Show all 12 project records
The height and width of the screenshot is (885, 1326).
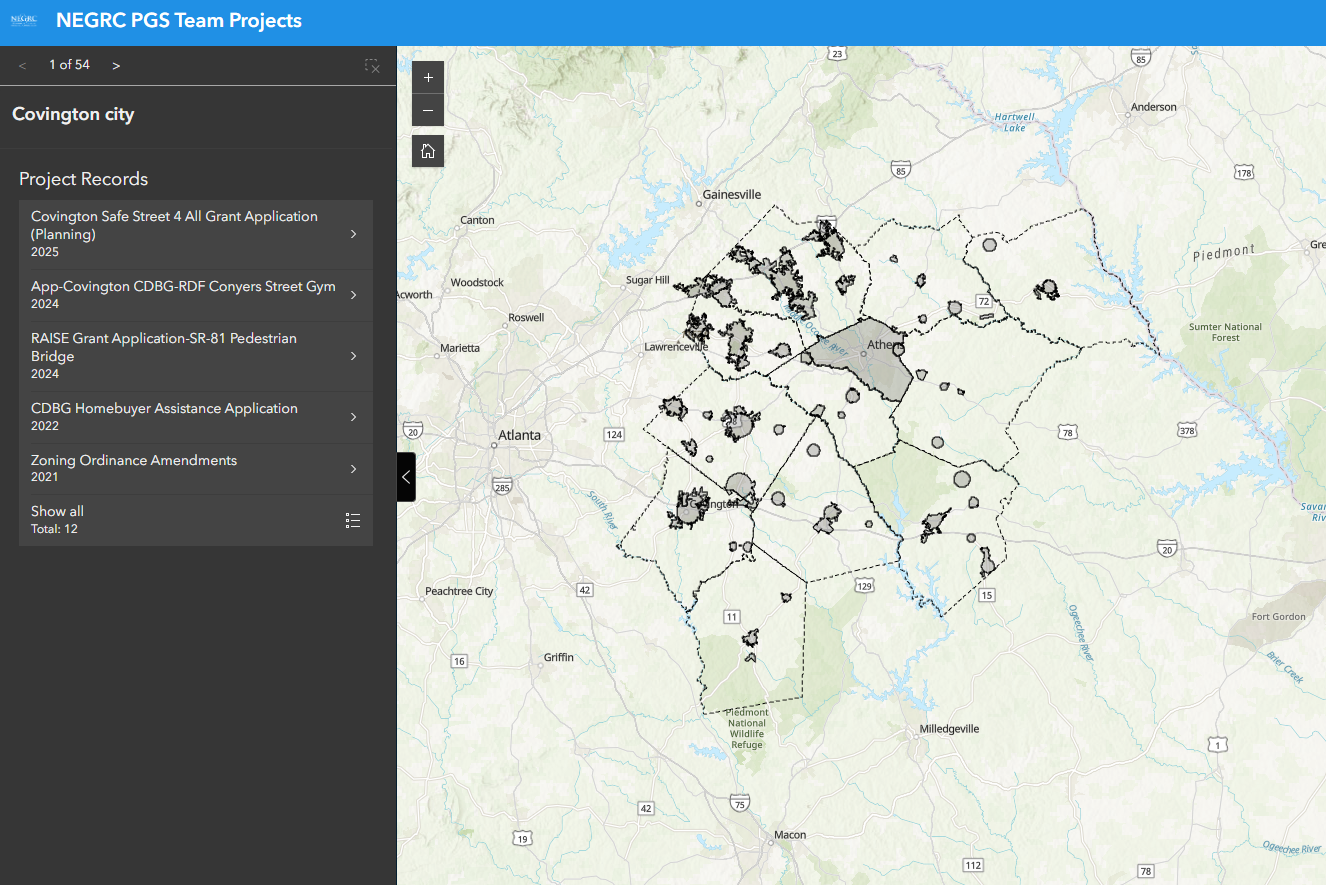(58, 519)
